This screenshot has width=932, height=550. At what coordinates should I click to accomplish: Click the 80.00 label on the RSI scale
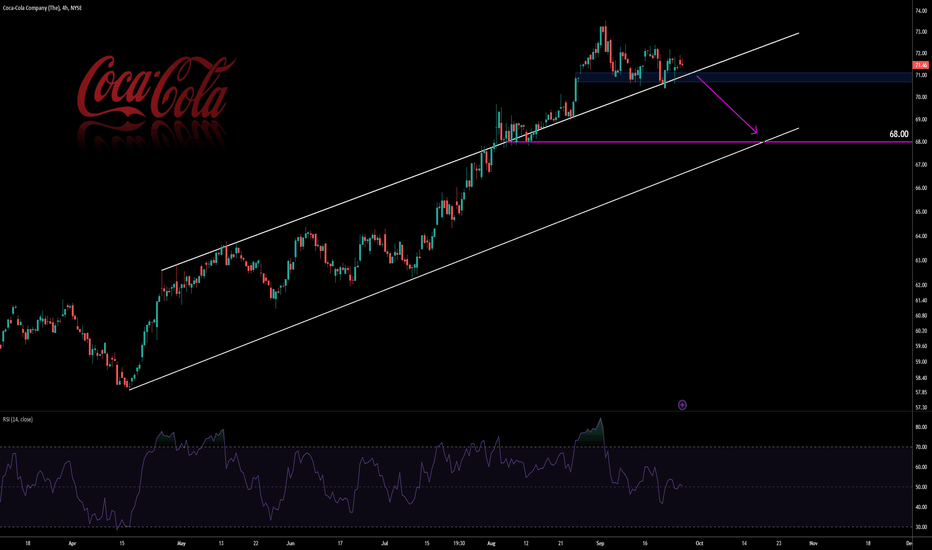click(x=921, y=428)
